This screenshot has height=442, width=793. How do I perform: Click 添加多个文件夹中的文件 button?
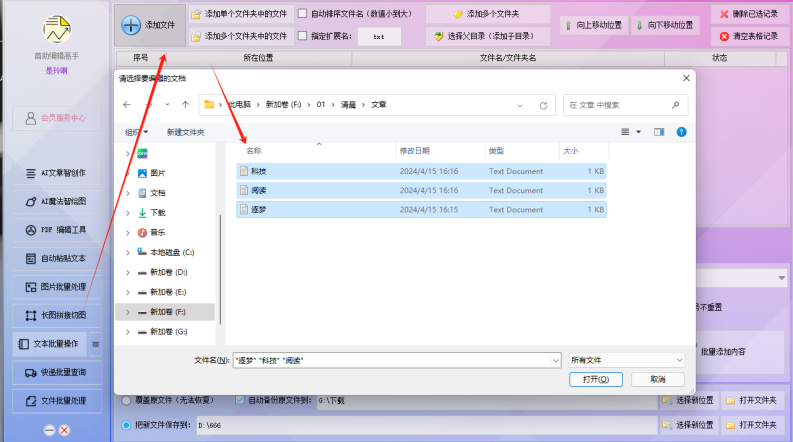241,36
